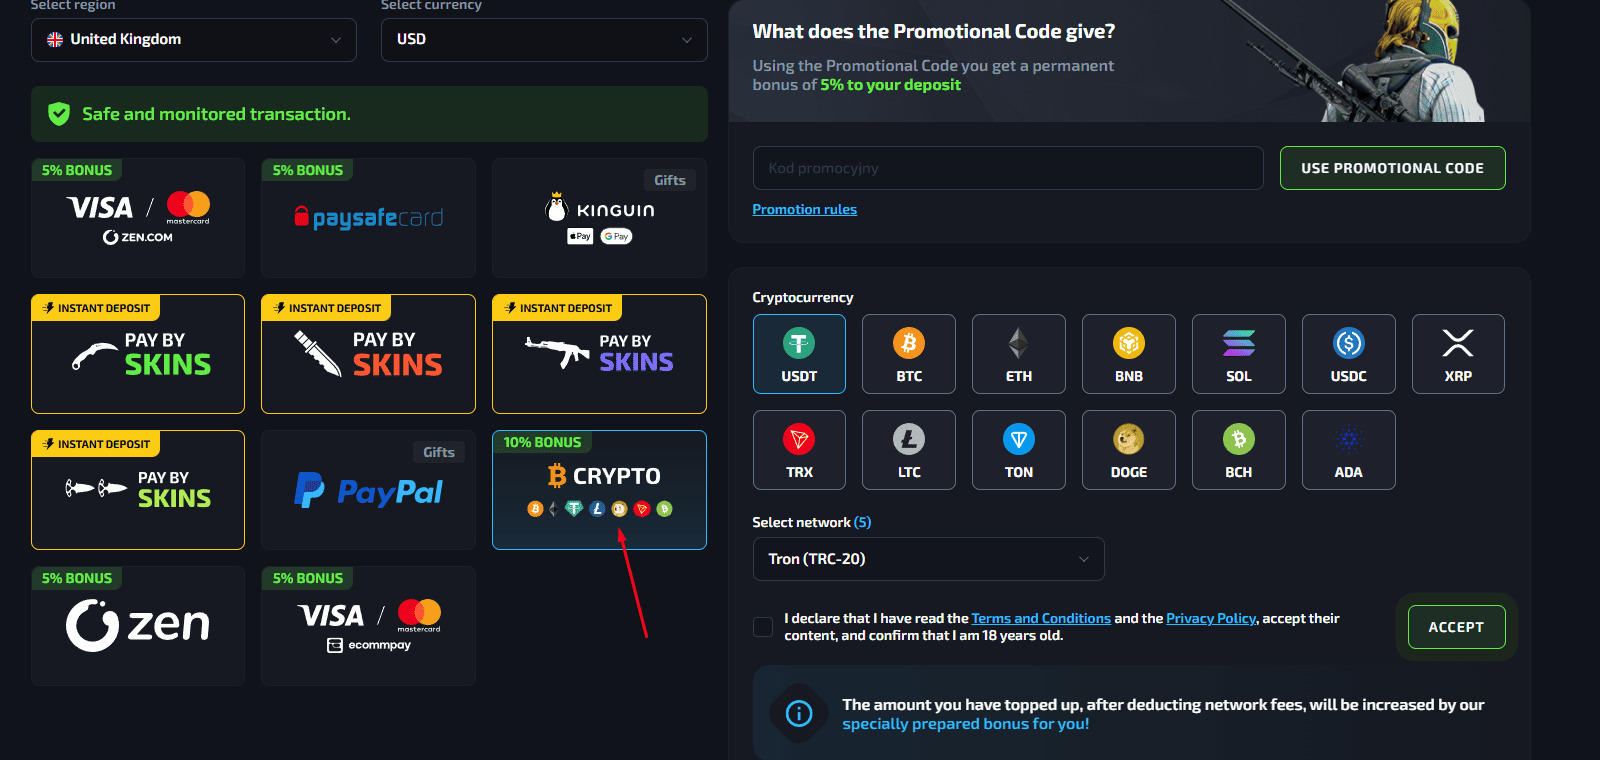Select the PayPal gifts payment method

[x=368, y=490]
